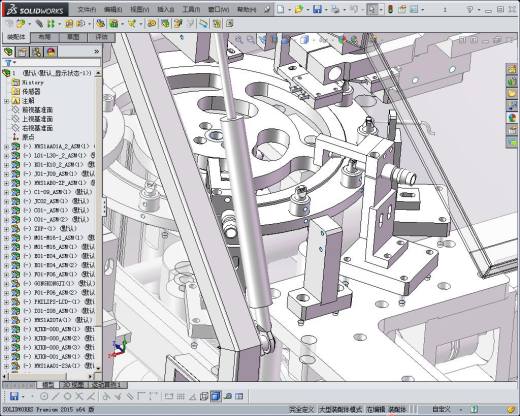This screenshot has height=416, width=520.
Task: Open the 工具 (Tools) menu
Action: pyautogui.click(x=190, y=9)
